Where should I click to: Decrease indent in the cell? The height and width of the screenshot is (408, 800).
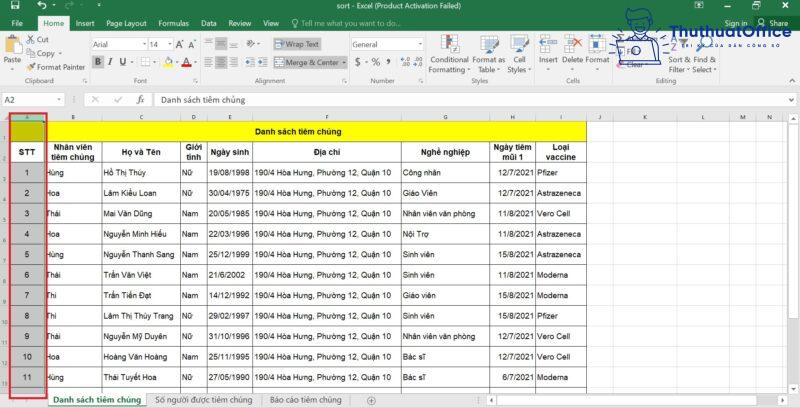[x=249, y=62]
